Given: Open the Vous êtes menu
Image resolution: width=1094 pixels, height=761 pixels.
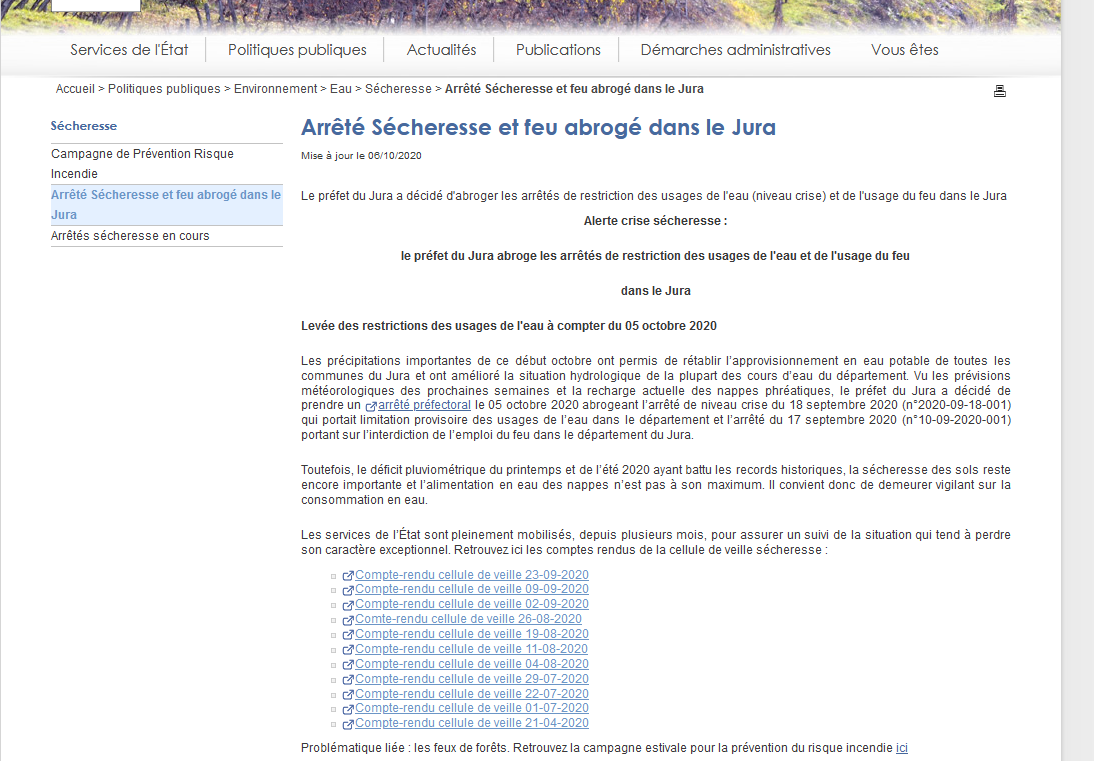Looking at the screenshot, I should pos(905,50).
